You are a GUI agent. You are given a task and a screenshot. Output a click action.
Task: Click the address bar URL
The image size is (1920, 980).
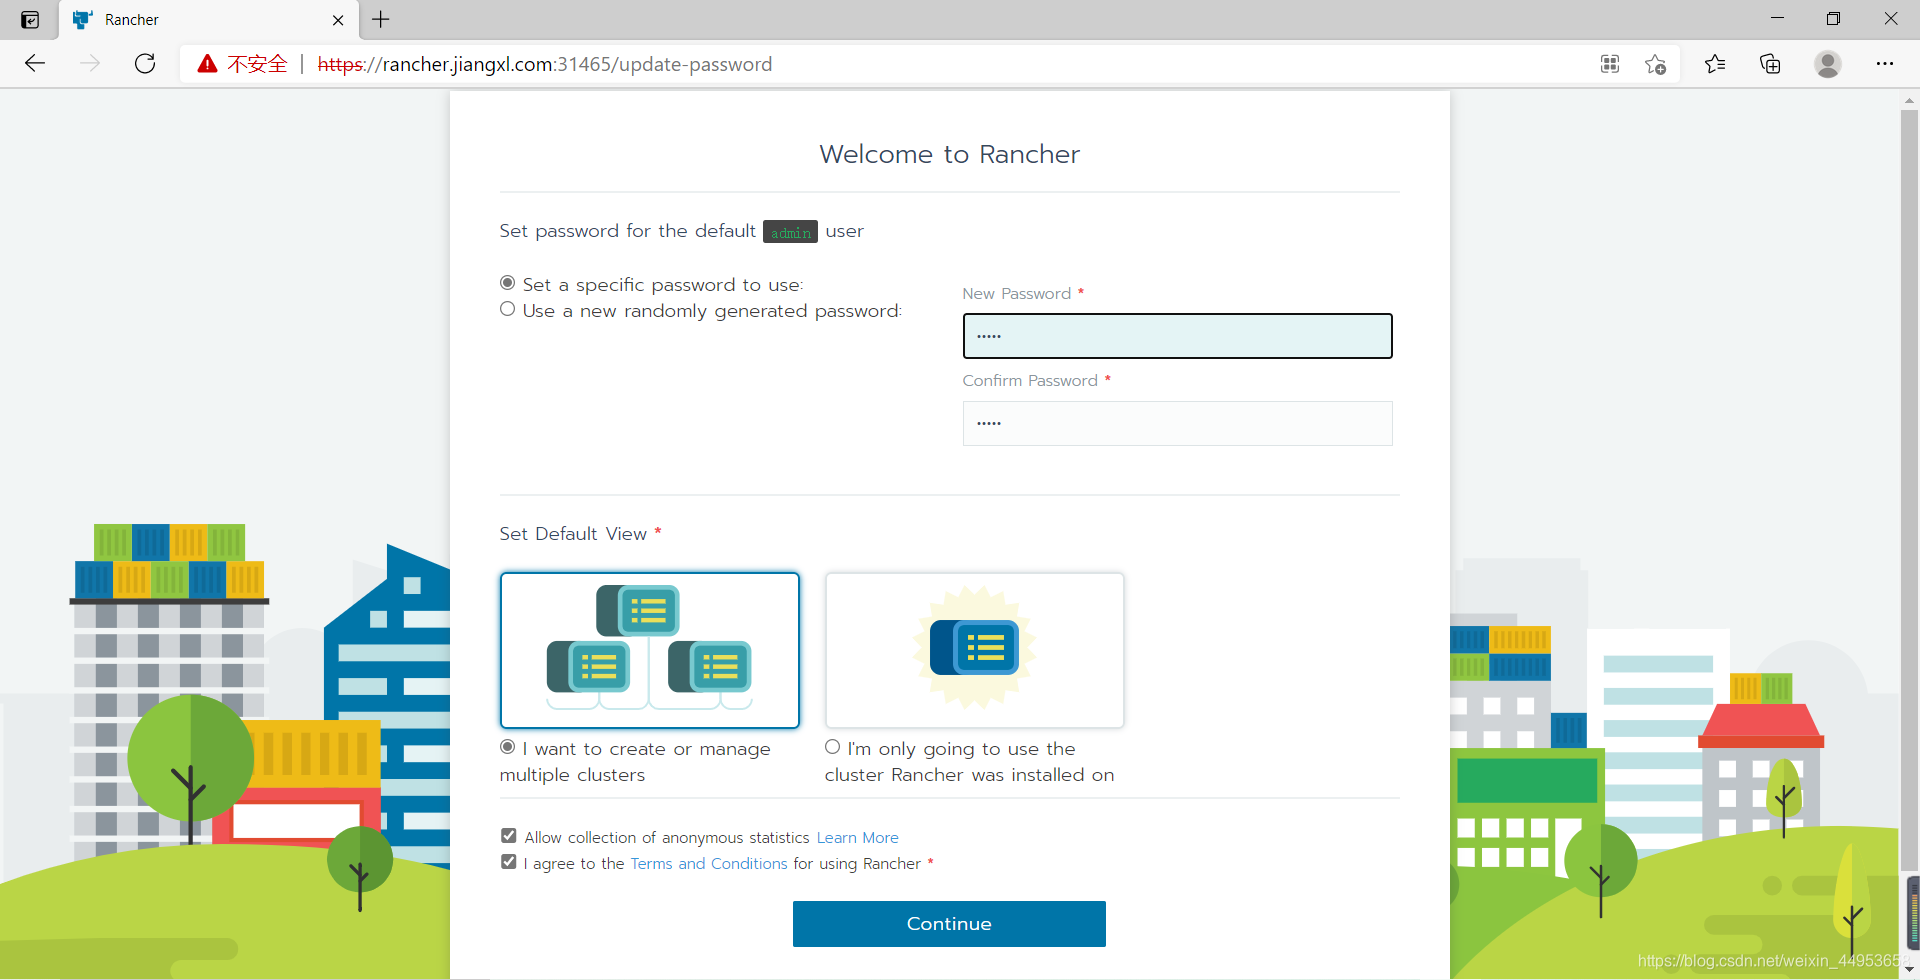tap(545, 64)
